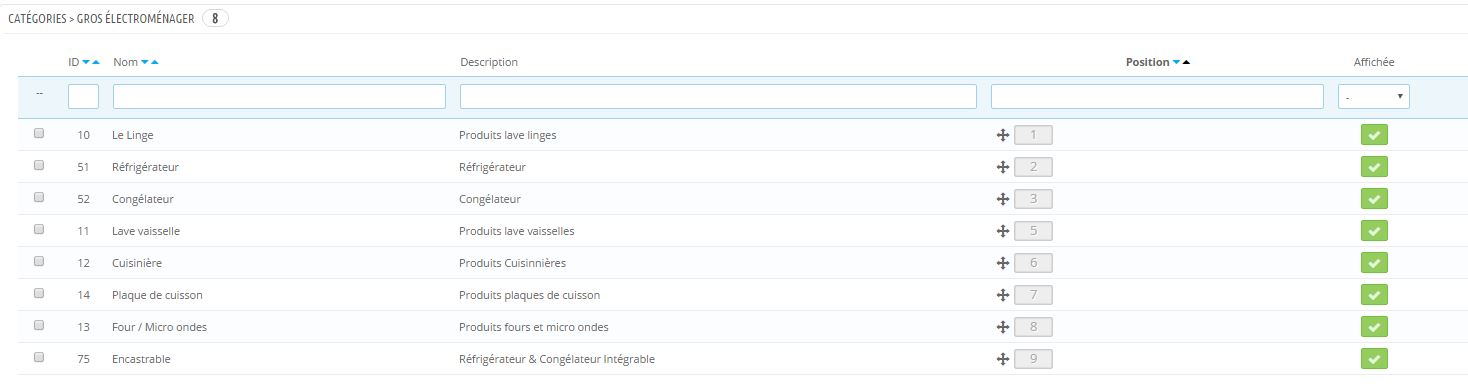Sort Position column descending arrow
Screen dimensions: 1468x390
pos(1176,62)
